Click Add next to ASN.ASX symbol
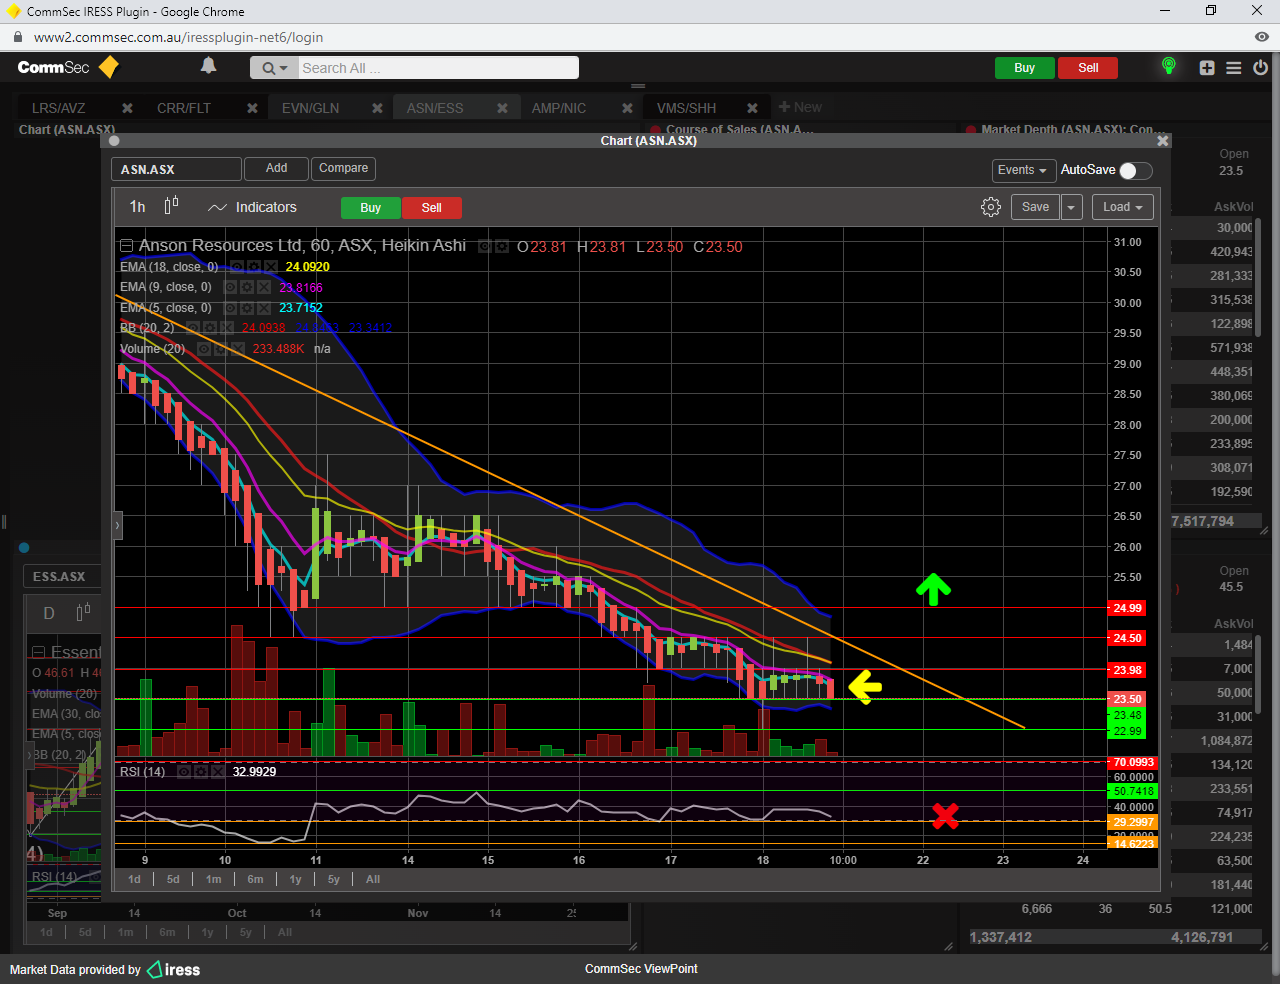1280x984 pixels. [x=277, y=169]
